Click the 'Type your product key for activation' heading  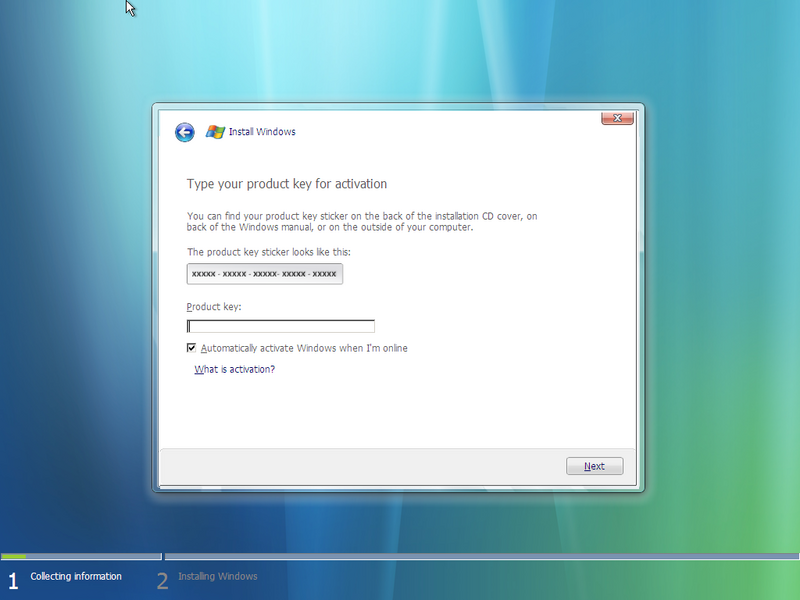[x=287, y=184]
